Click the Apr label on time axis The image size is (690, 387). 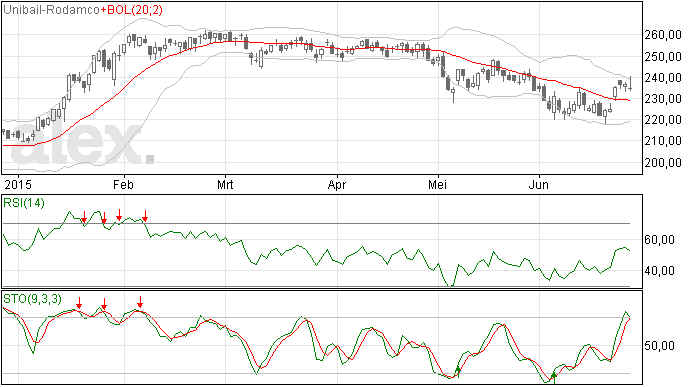(337, 184)
